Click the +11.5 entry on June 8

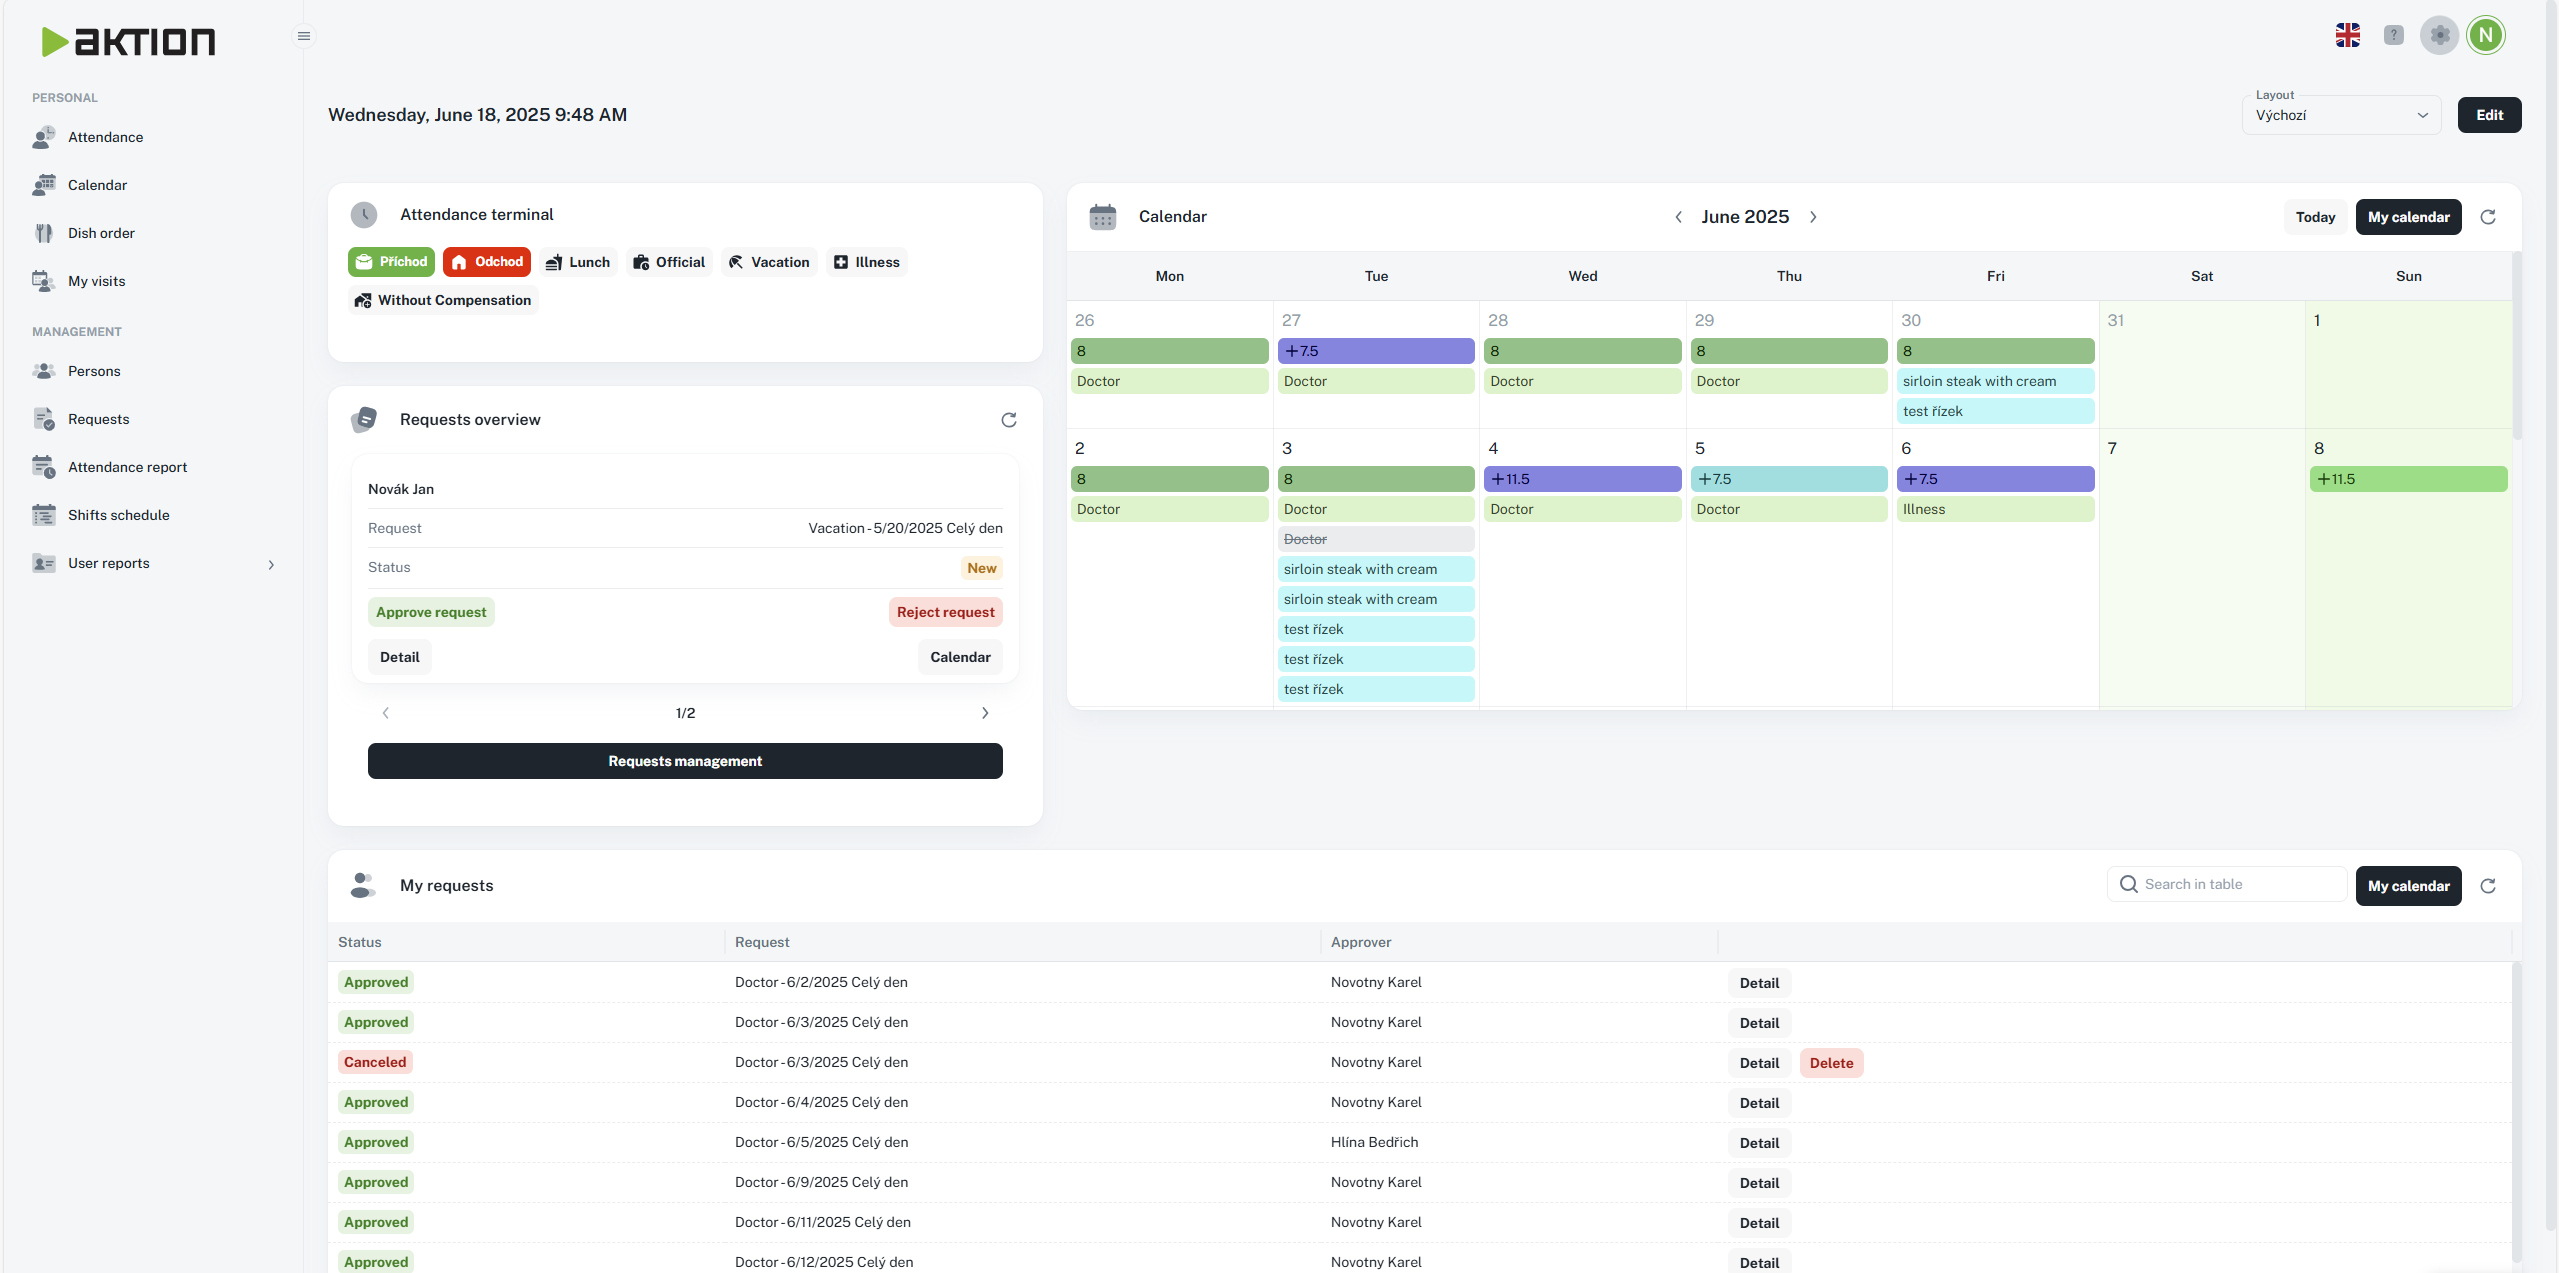[x=2407, y=479]
